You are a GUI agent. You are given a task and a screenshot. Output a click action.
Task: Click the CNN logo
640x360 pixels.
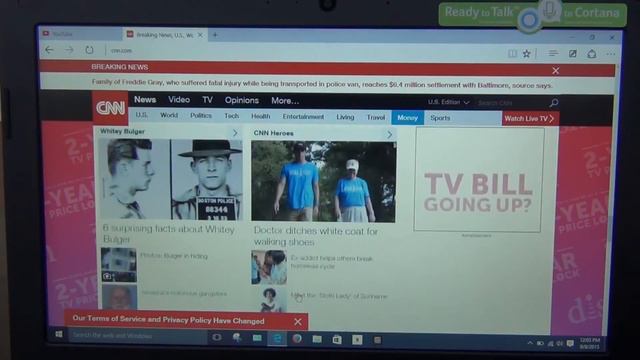point(110,108)
